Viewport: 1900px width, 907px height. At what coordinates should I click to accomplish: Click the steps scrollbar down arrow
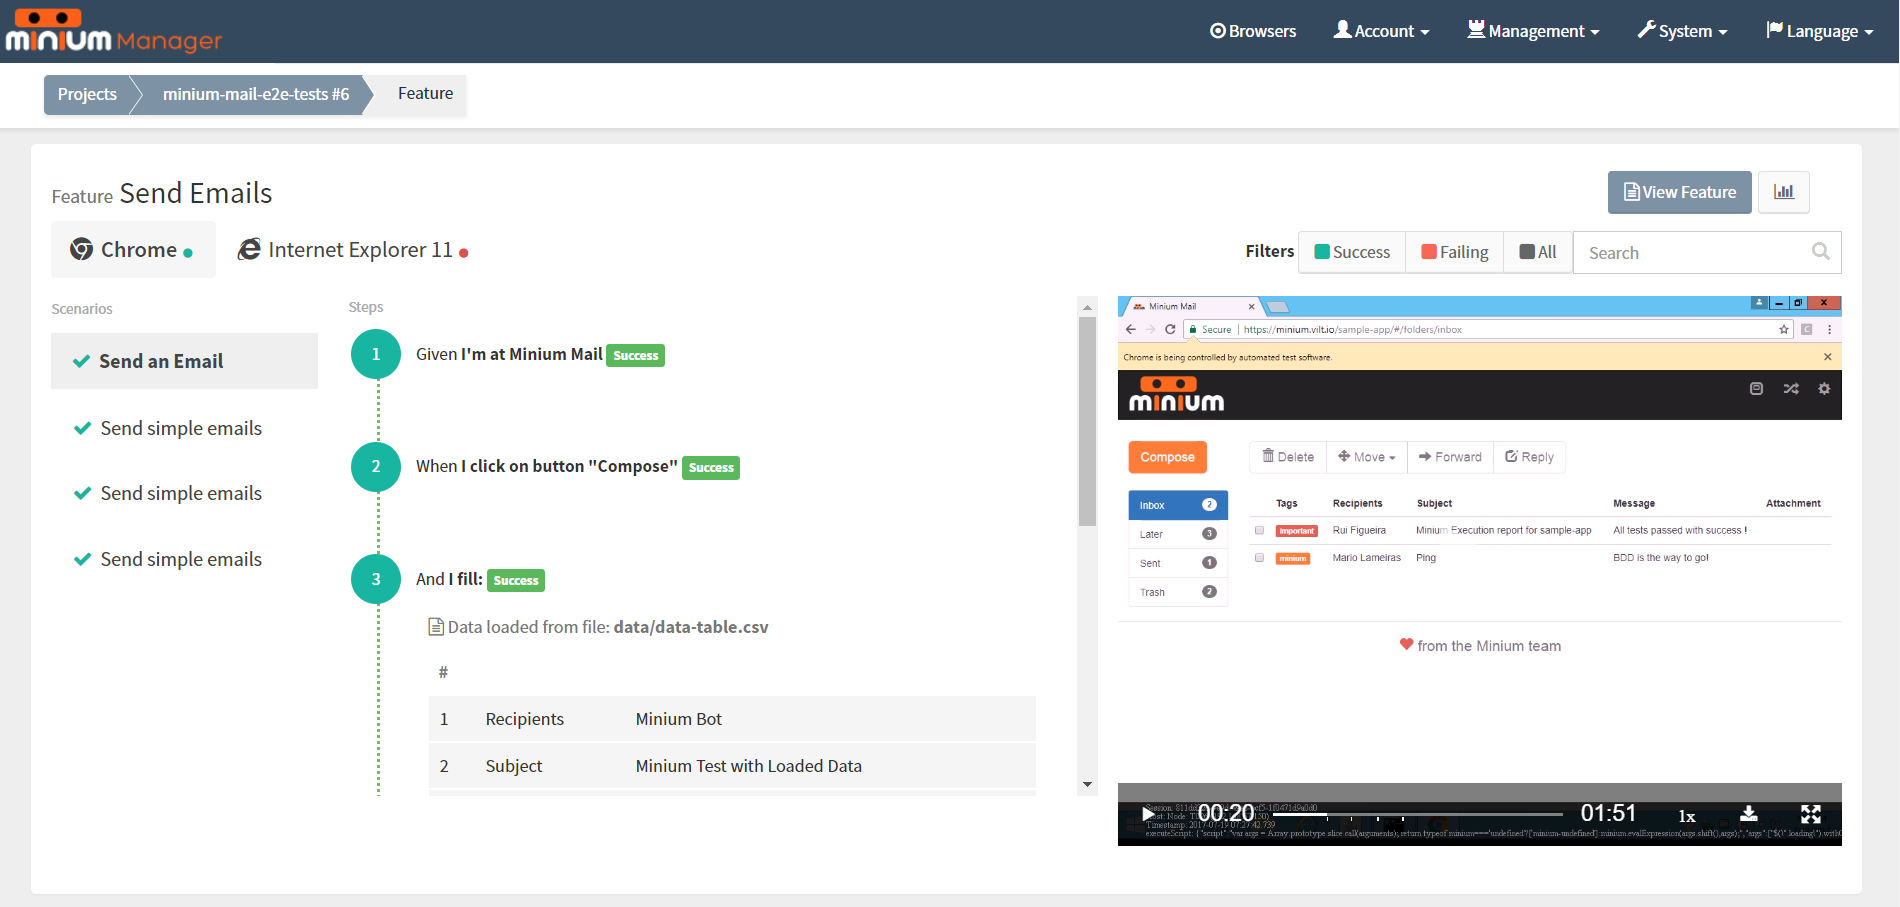coord(1087,785)
